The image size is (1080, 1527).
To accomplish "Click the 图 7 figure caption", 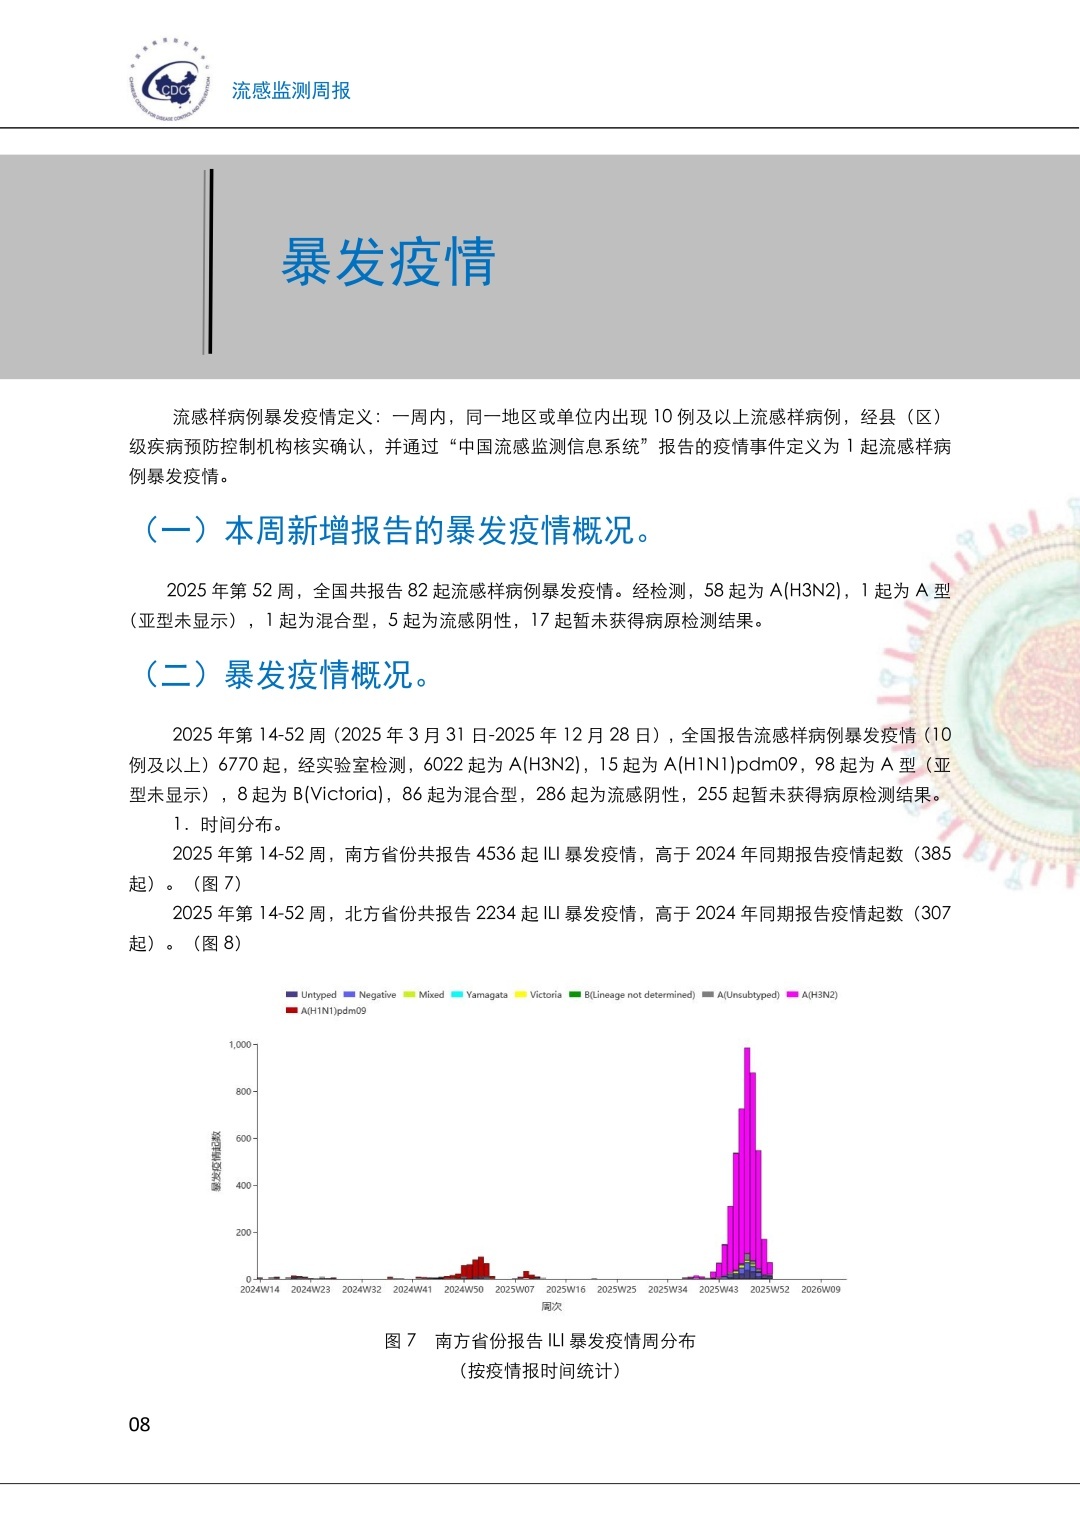I will pos(540,1342).
